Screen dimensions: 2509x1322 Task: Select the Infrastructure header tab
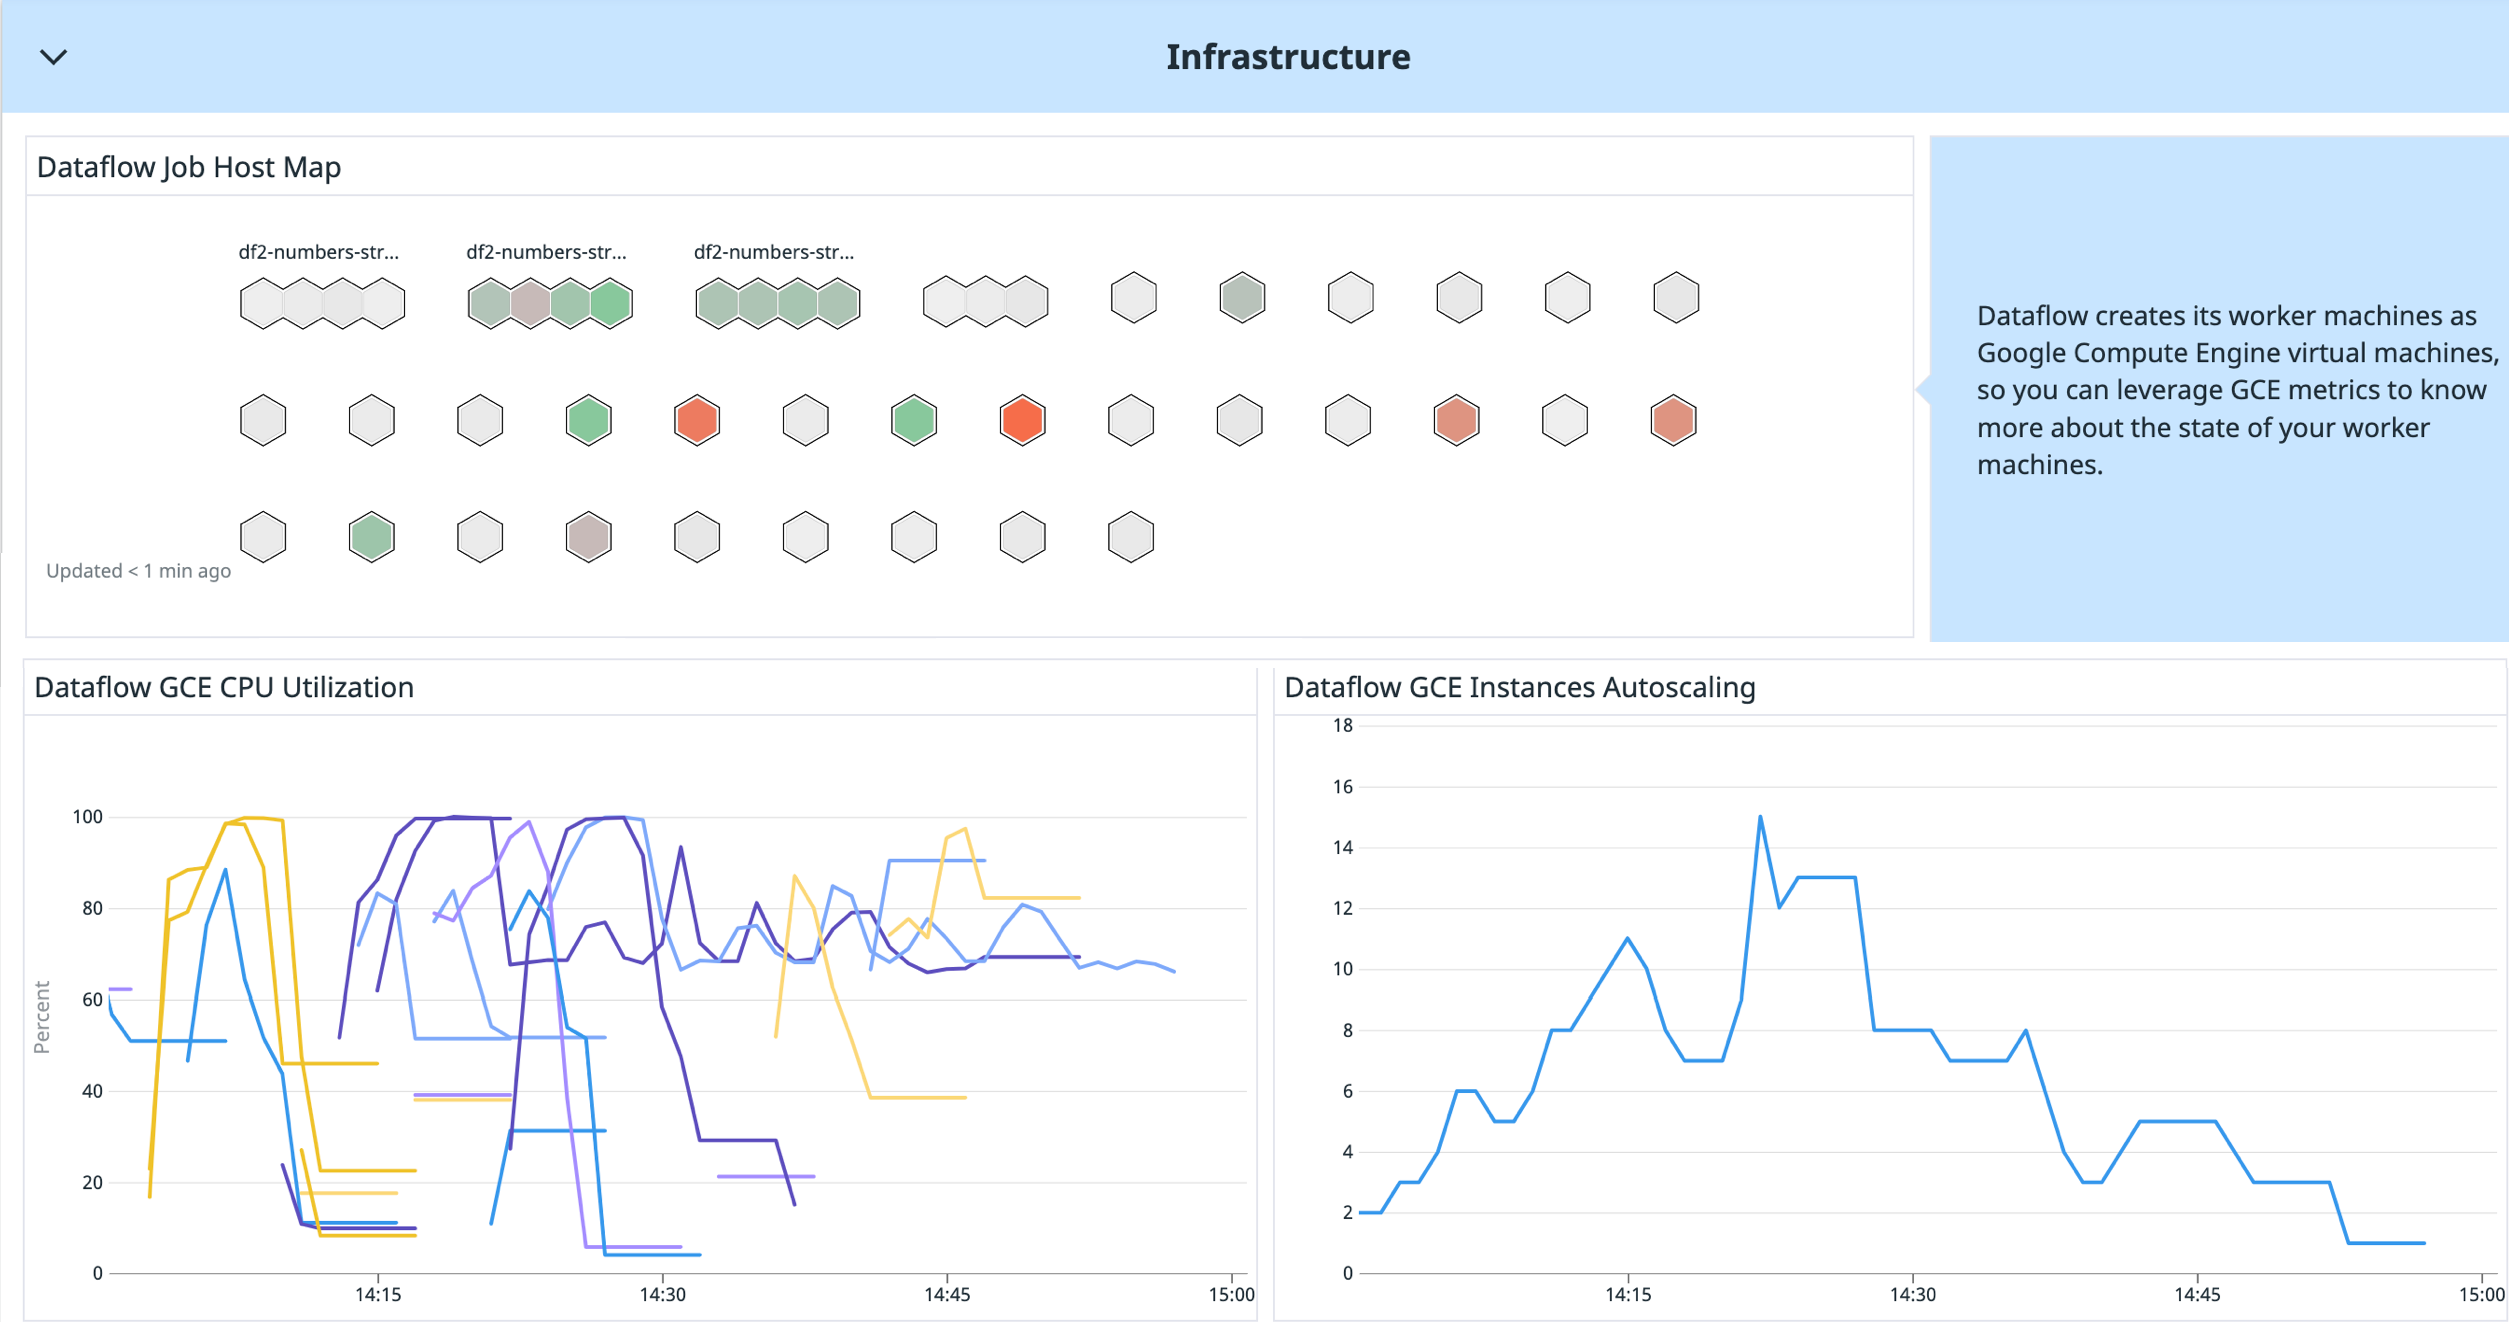click(x=1288, y=57)
